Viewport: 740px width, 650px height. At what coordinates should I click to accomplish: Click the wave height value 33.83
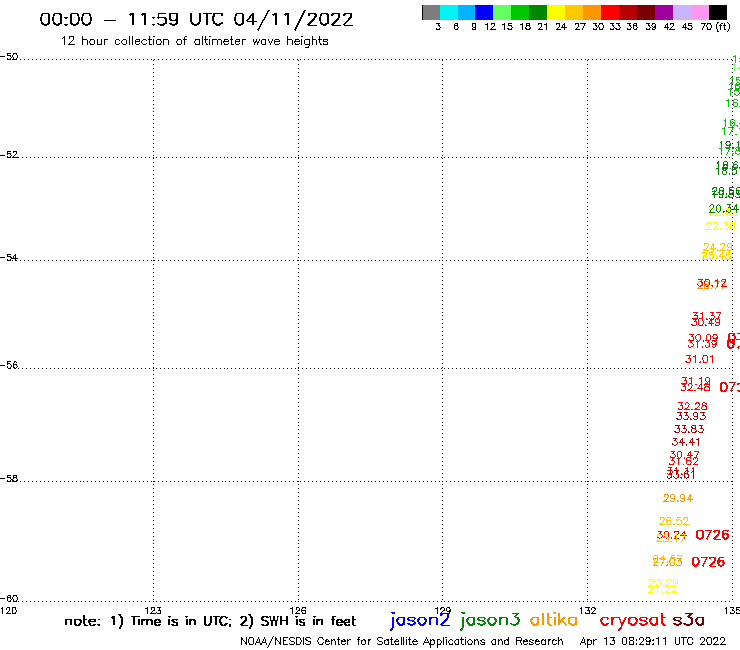click(689, 429)
